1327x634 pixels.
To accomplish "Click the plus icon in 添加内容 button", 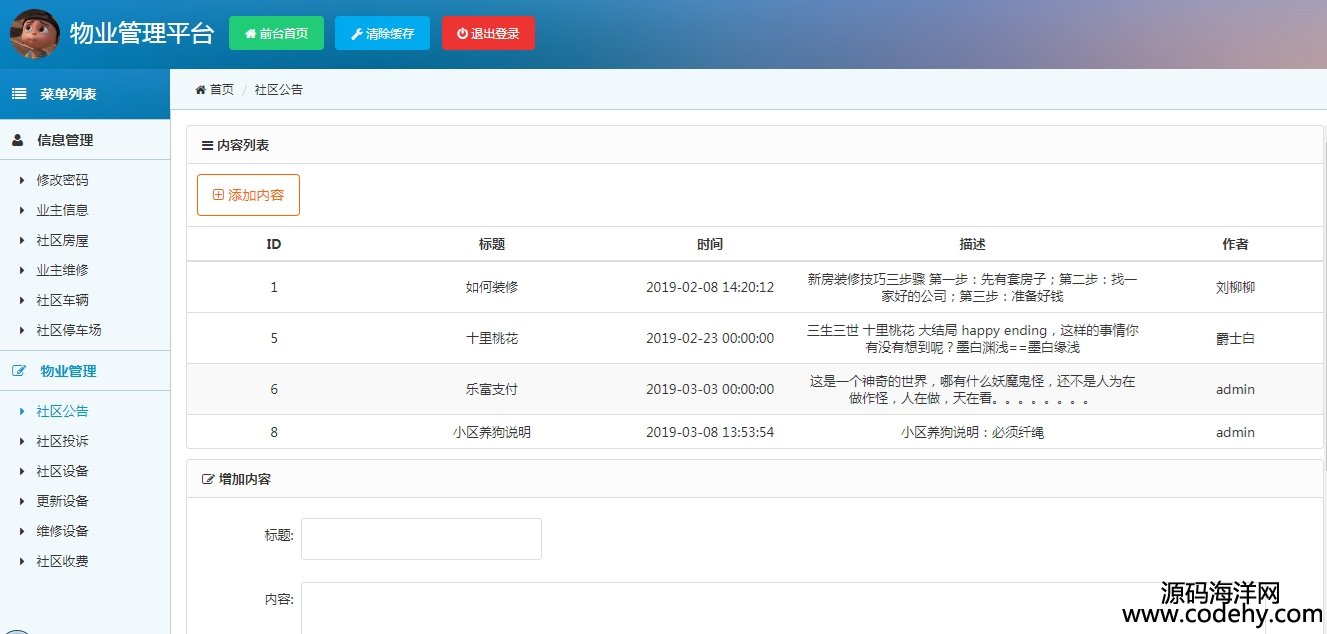I will click(218, 195).
